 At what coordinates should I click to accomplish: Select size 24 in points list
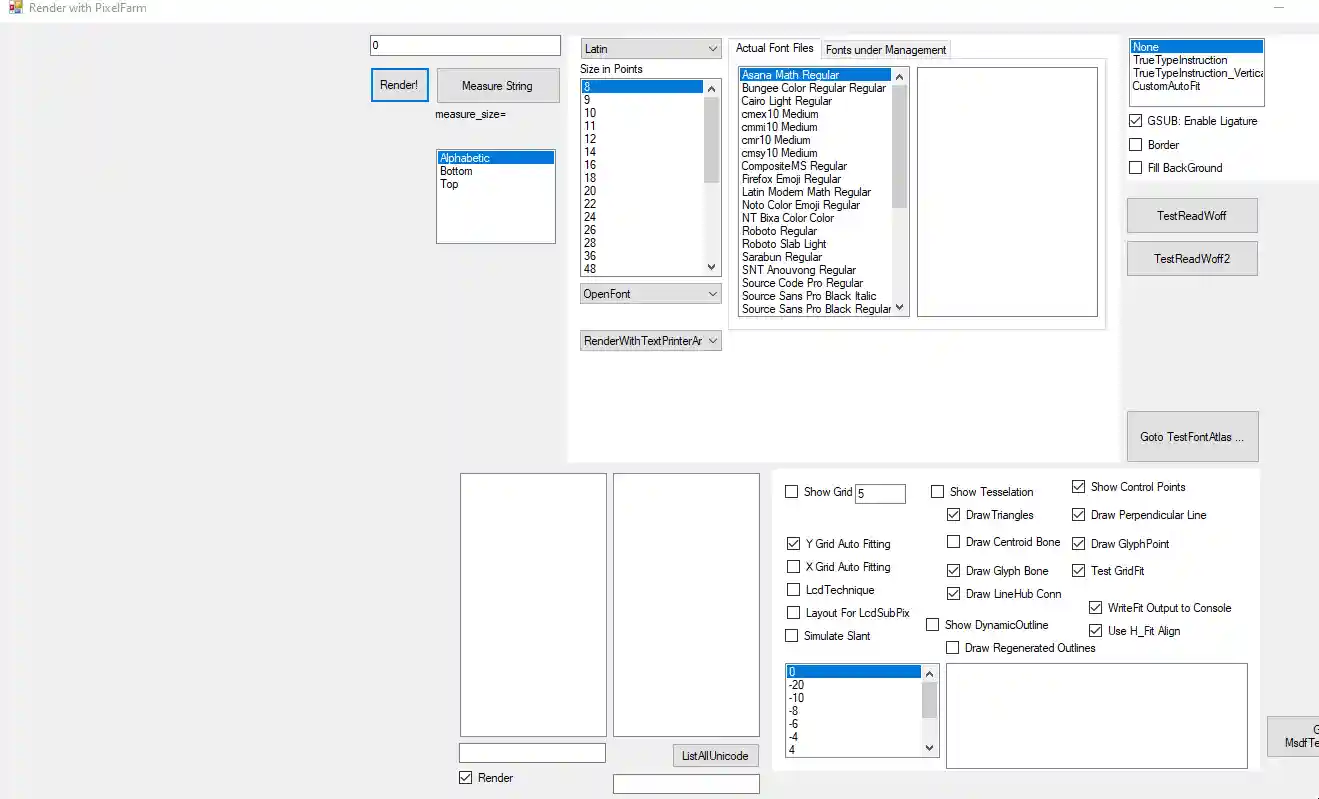(x=590, y=217)
